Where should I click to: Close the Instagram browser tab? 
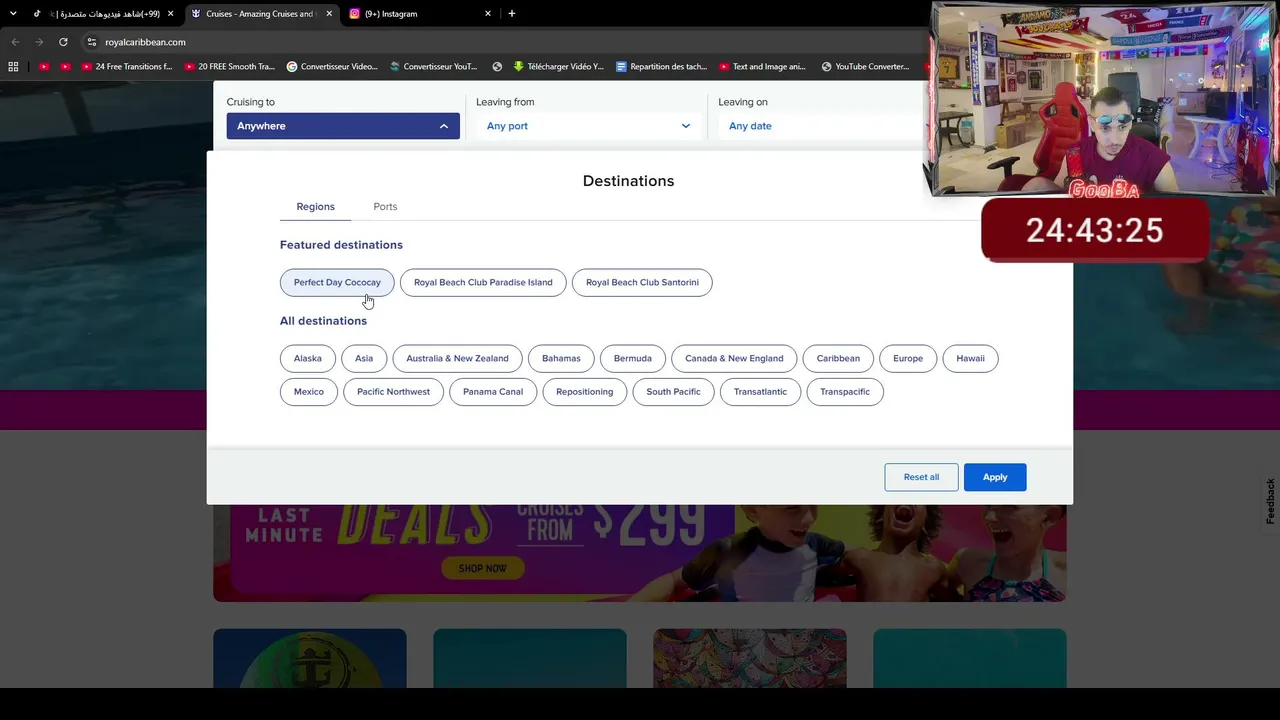(x=488, y=14)
